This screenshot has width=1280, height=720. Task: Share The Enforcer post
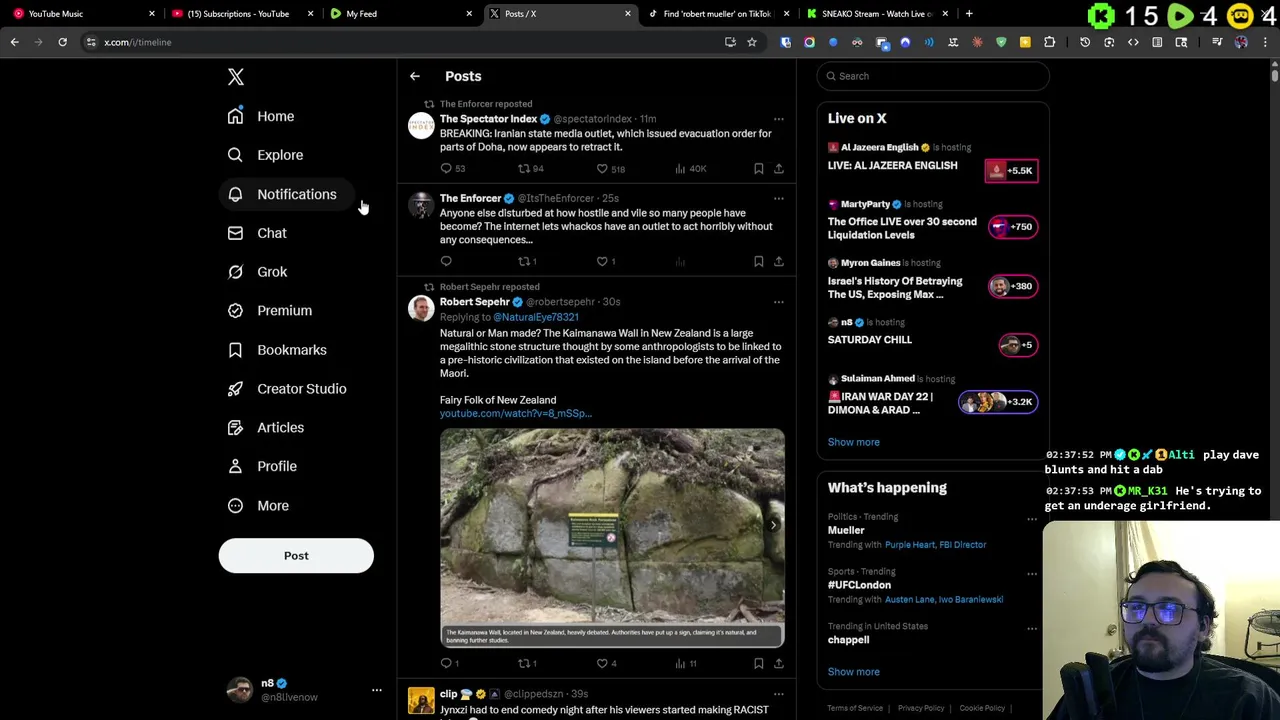(778, 261)
